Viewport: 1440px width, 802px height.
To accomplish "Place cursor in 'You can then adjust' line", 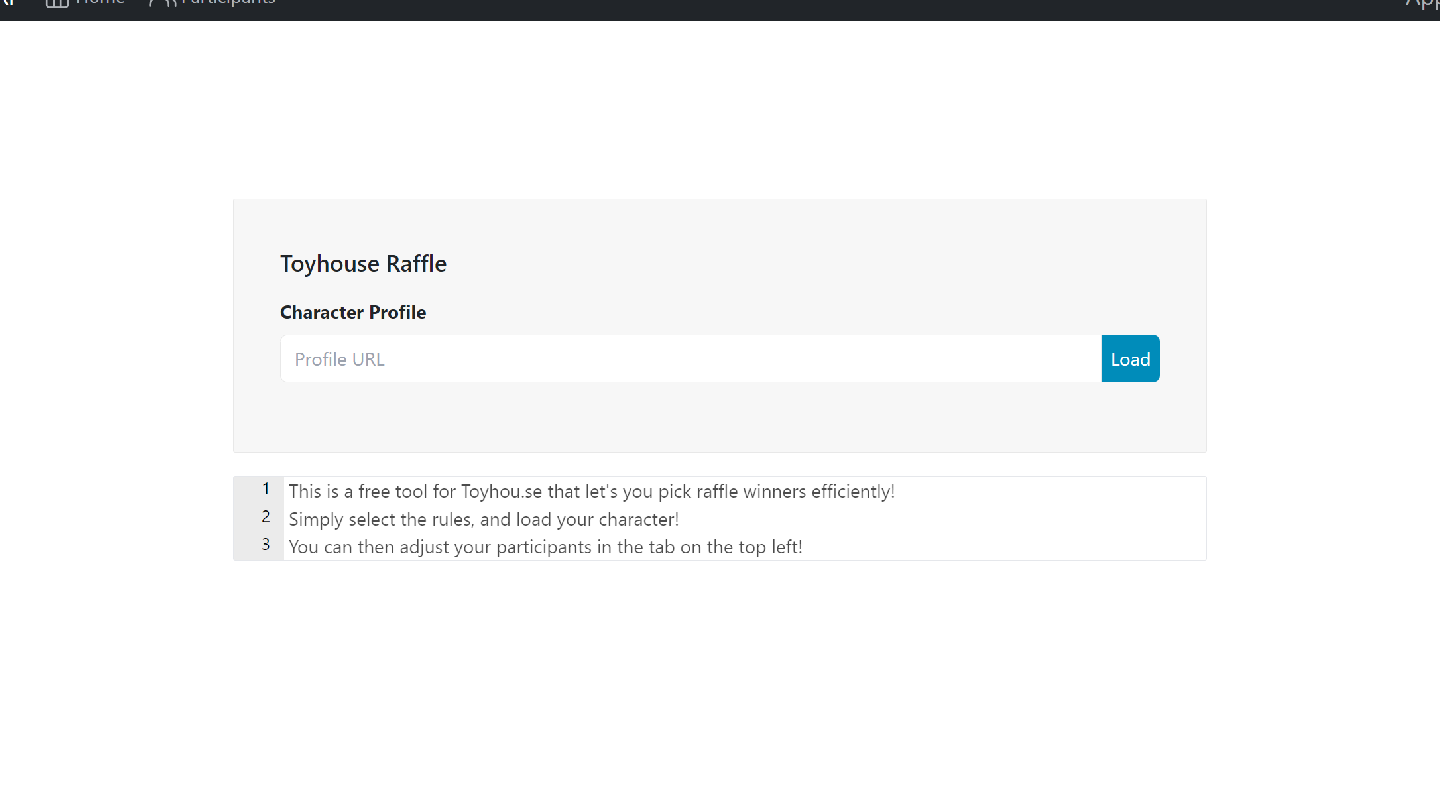I will (x=546, y=547).
